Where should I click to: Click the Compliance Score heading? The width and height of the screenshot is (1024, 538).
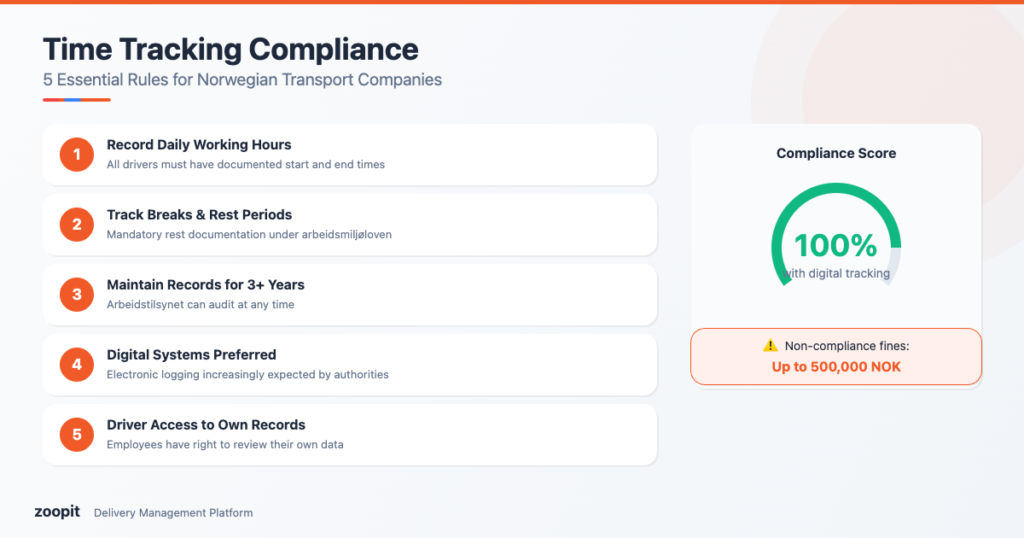(836, 153)
